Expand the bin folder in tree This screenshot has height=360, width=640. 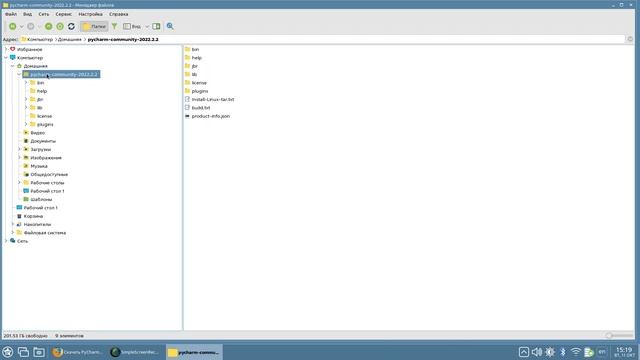(26, 82)
